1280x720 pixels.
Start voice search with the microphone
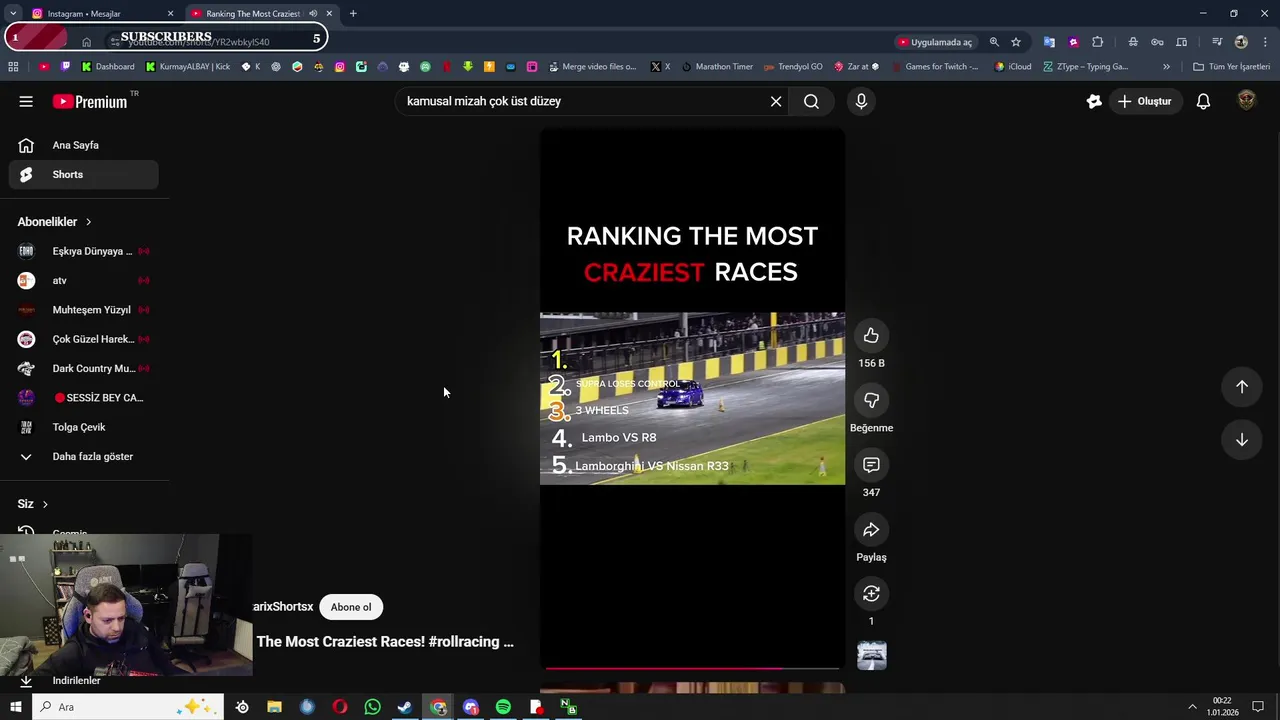[861, 101]
